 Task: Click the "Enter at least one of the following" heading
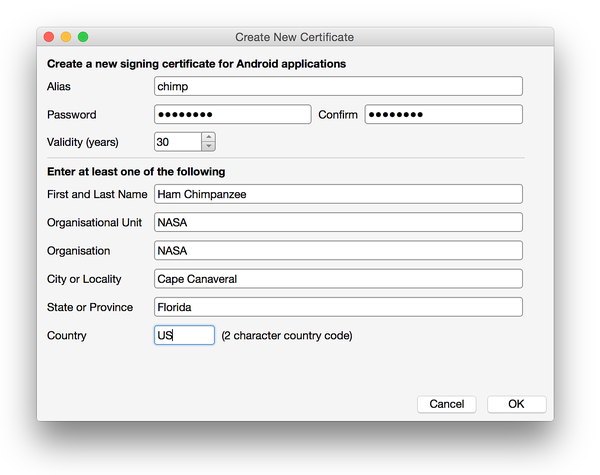click(x=136, y=171)
